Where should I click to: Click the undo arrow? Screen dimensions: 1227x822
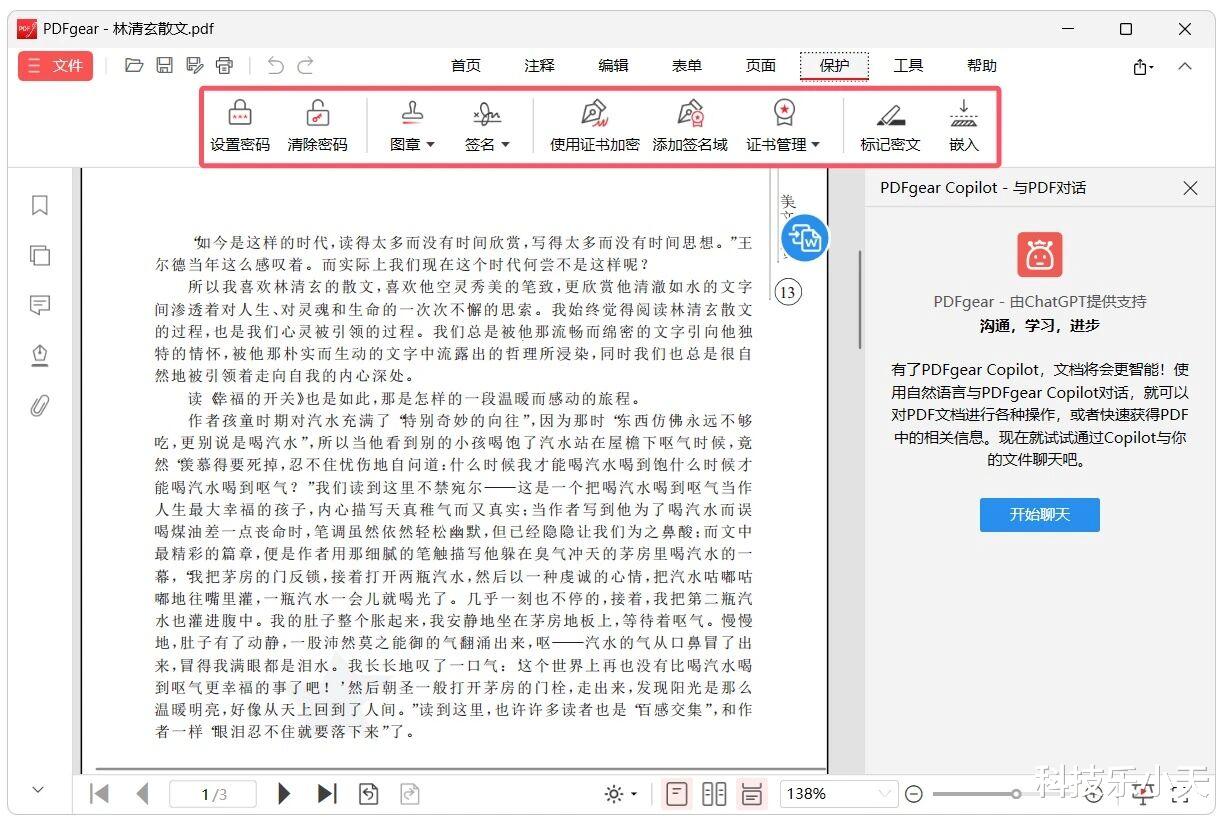coord(275,66)
